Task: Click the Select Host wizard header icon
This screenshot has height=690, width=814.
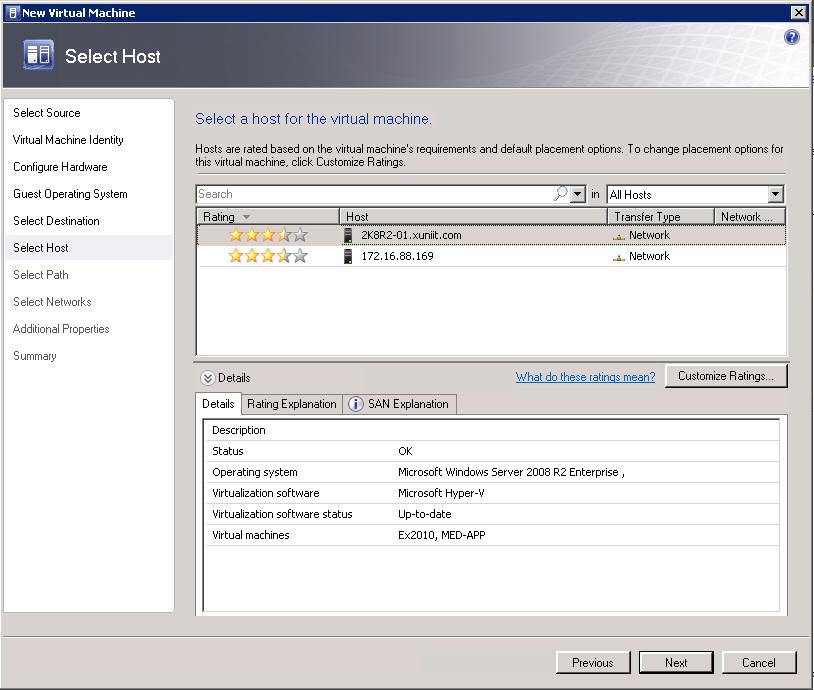Action: pyautogui.click(x=38, y=55)
